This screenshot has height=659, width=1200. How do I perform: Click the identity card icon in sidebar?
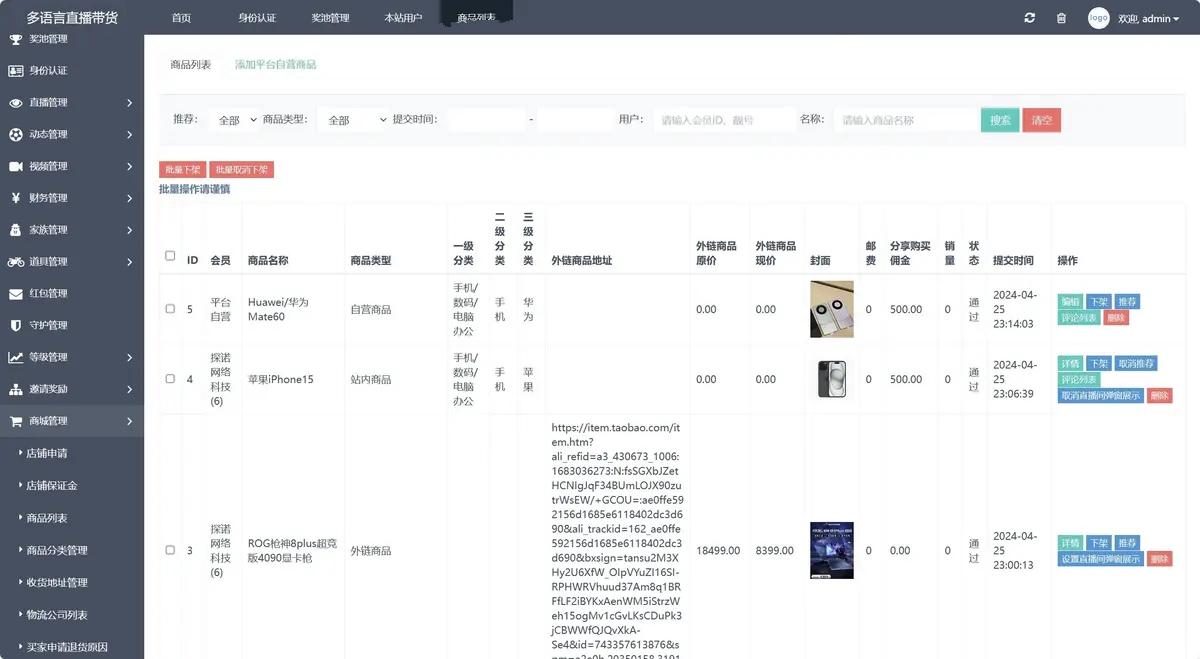[x=16, y=71]
